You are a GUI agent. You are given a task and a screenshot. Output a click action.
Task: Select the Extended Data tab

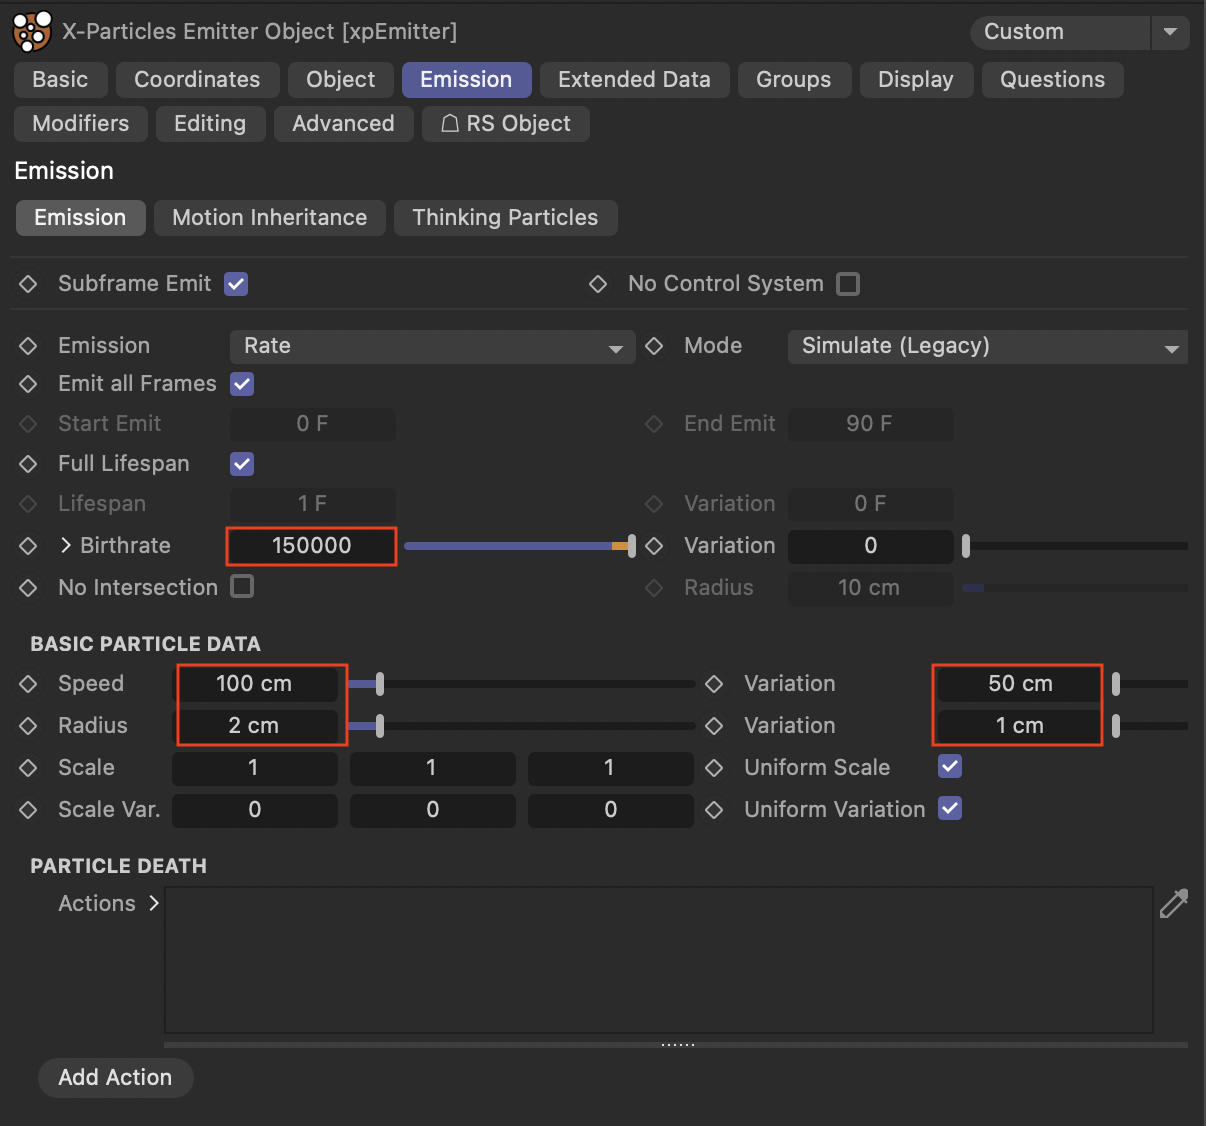click(x=634, y=80)
